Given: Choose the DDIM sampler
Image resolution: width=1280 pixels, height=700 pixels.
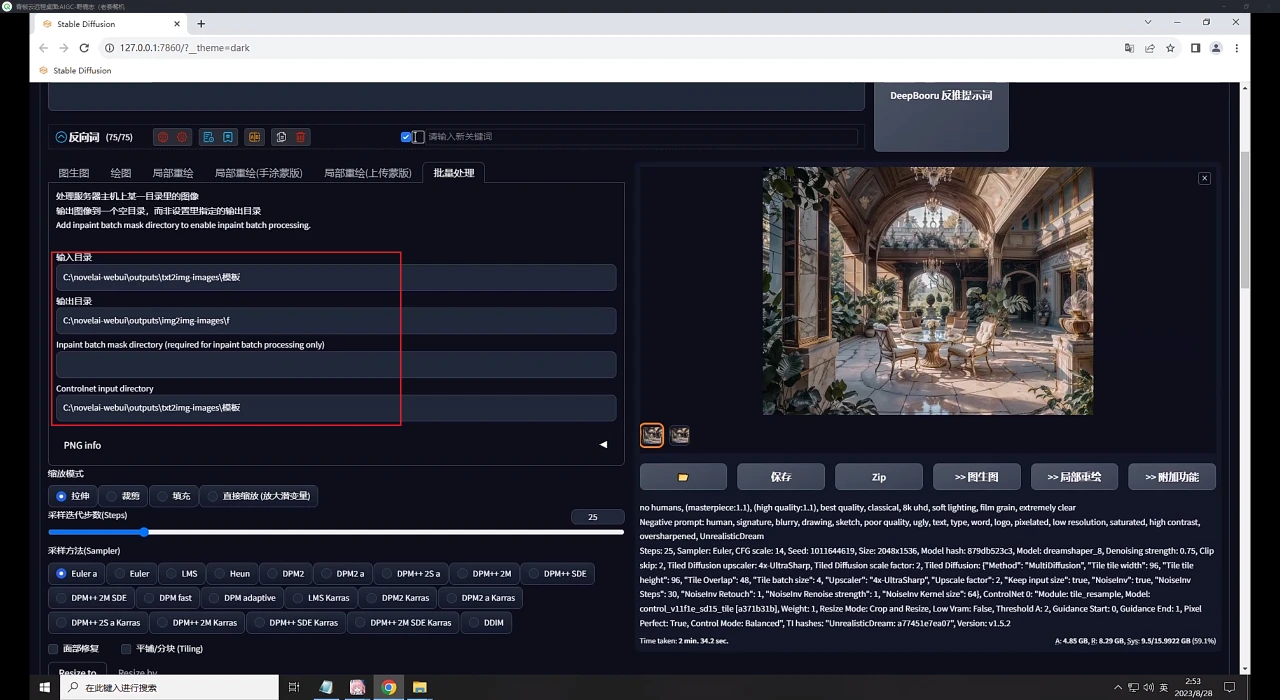Looking at the screenshot, I should (x=486, y=622).
